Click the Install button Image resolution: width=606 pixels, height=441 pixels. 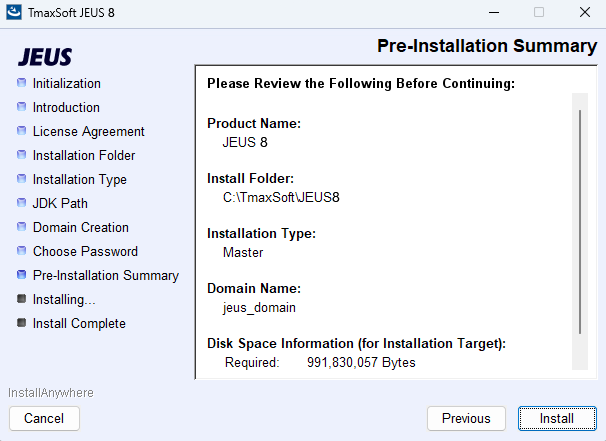(557, 418)
